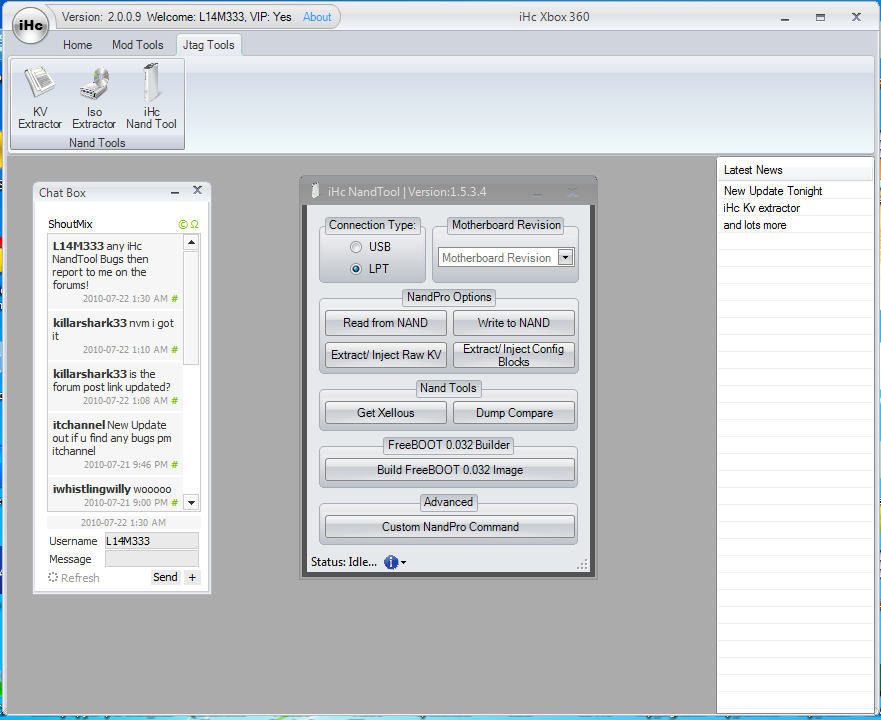Minimize the Chat Box panel
The width and height of the screenshot is (881, 720).
[175, 192]
